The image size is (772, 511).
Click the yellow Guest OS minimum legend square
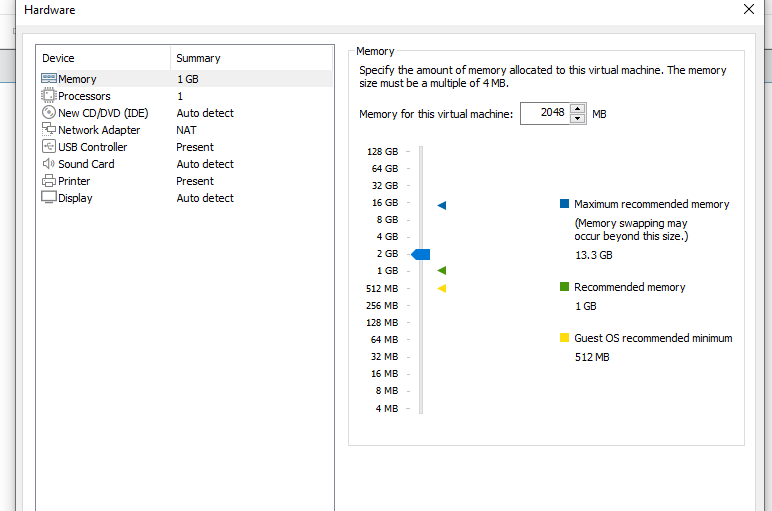[x=564, y=337]
